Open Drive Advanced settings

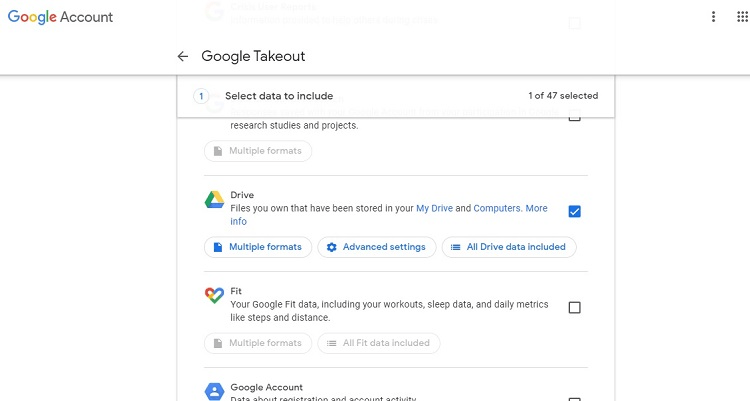click(x=377, y=247)
